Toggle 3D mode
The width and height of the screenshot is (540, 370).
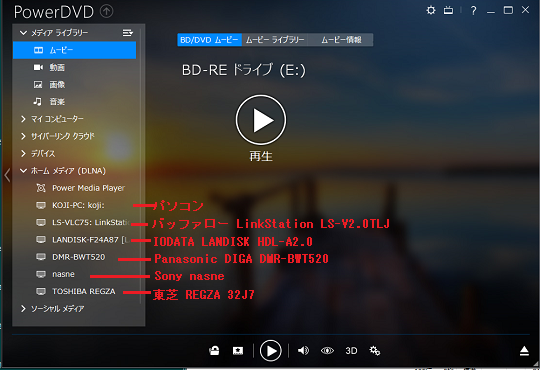click(351, 351)
